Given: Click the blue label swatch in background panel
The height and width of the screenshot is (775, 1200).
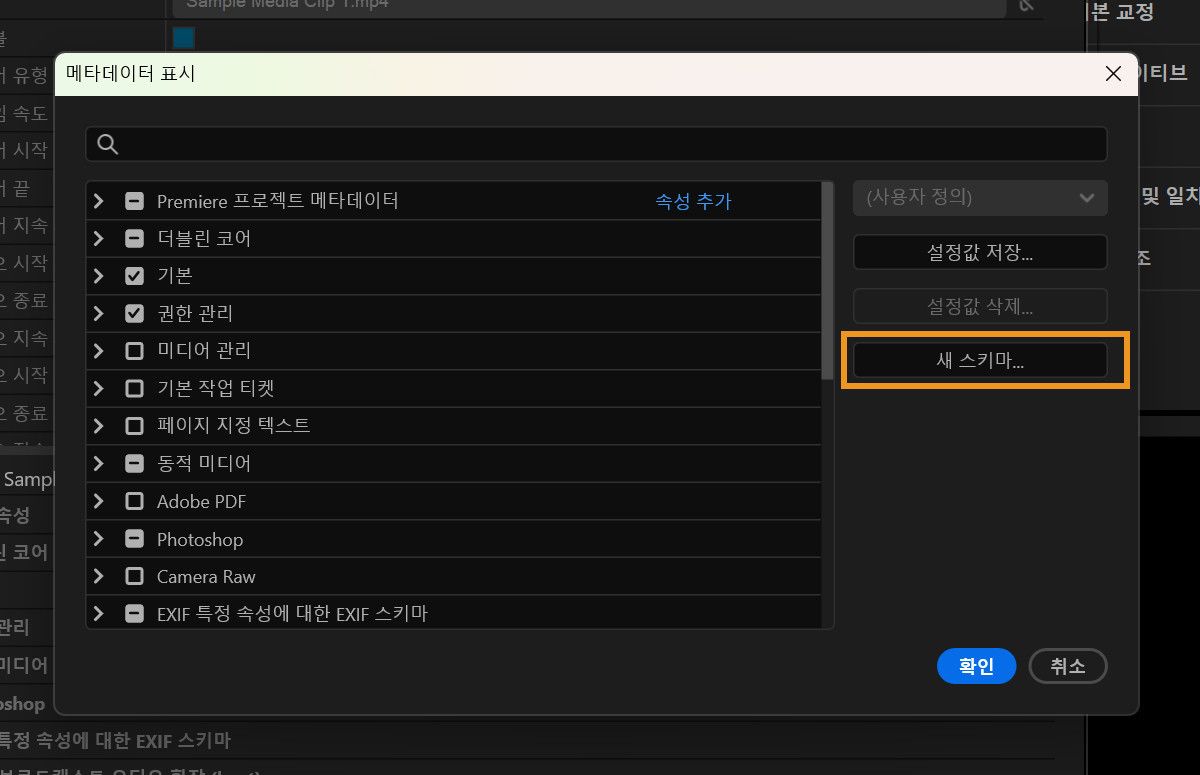Looking at the screenshot, I should [183, 39].
